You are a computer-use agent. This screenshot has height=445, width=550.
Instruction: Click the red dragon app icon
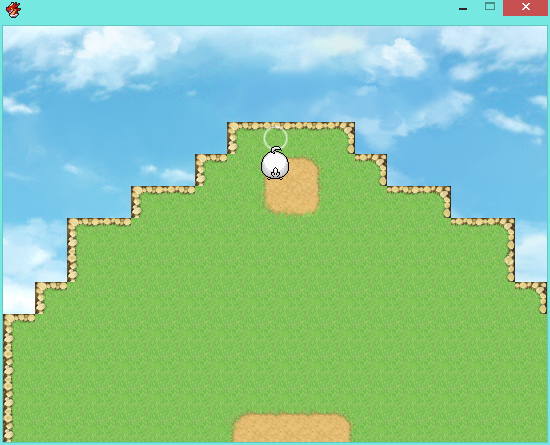tap(13, 9)
